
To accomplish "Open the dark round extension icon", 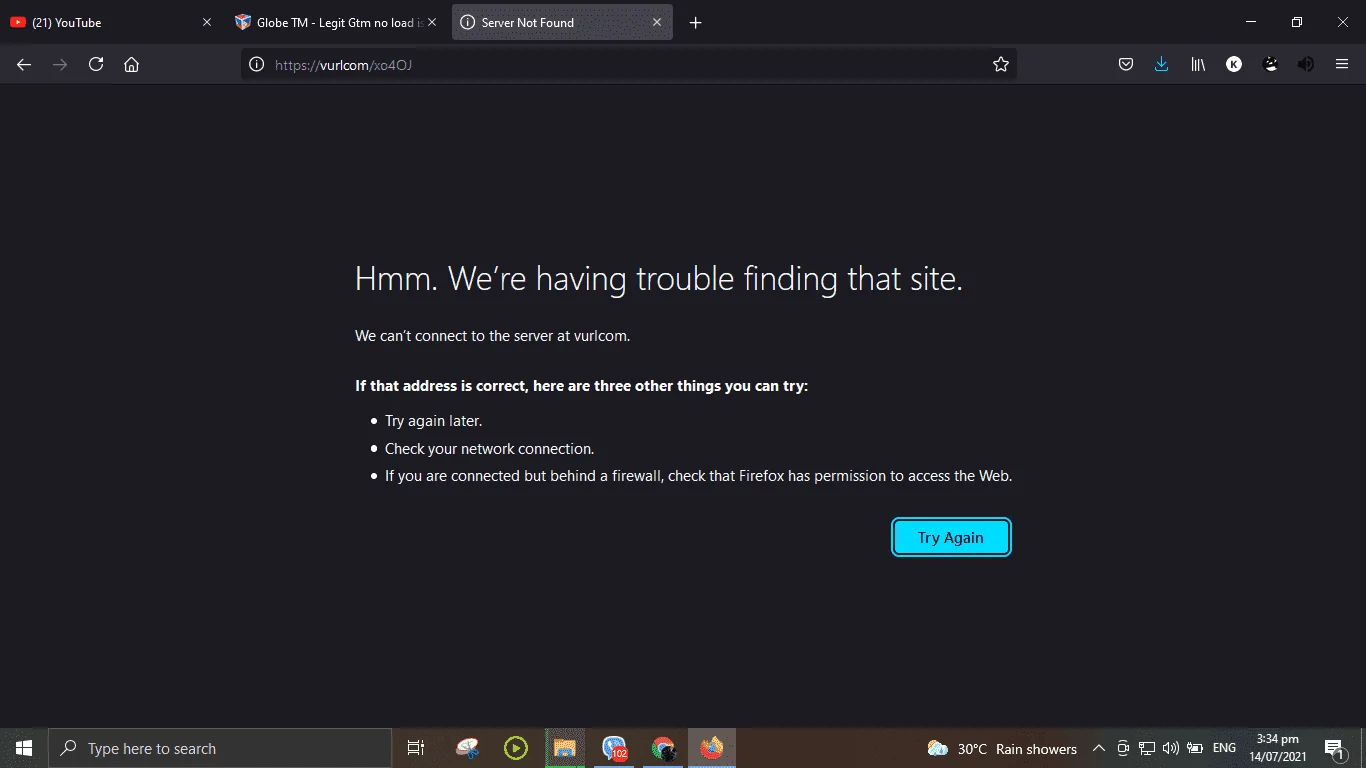I will pyautogui.click(x=1270, y=64).
